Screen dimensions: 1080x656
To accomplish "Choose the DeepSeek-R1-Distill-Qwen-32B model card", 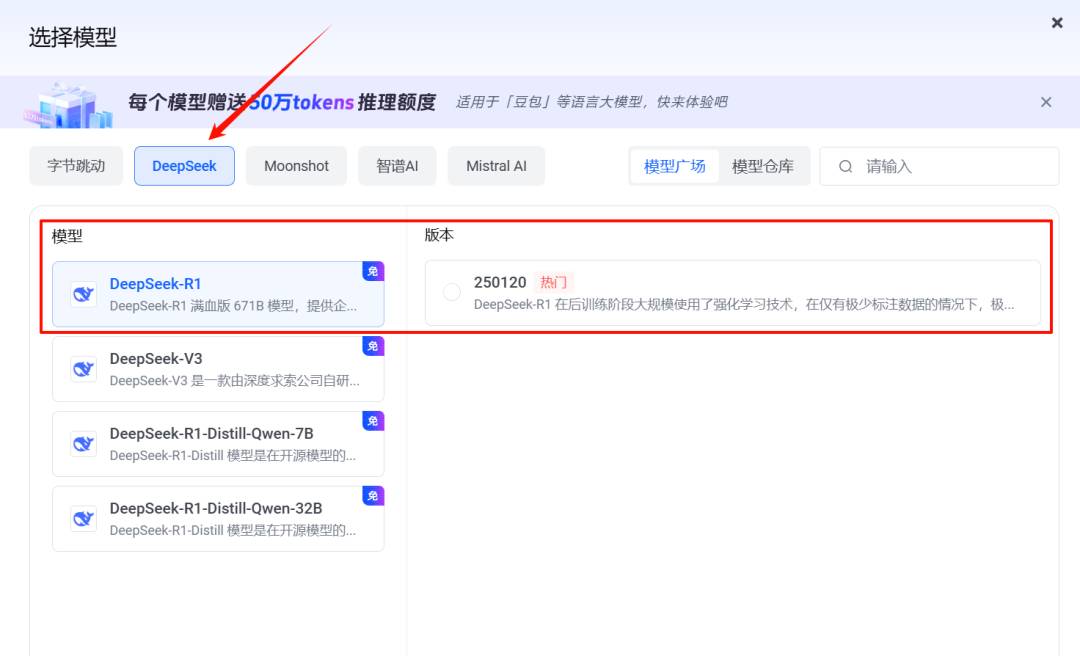I will 218,518.
